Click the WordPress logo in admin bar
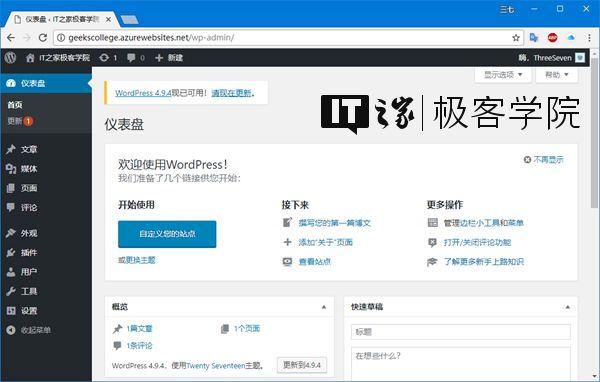Screen dimensions: 600x382 [x=10, y=58]
